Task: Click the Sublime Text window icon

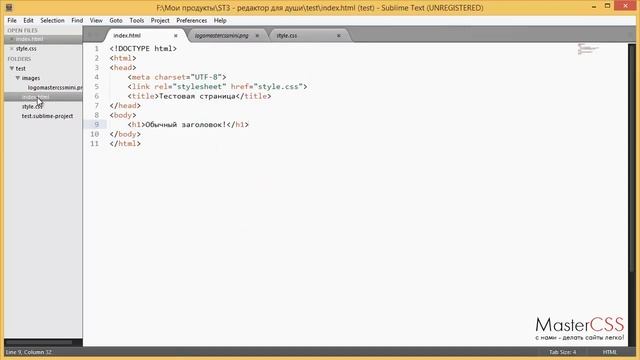Action: (x=9, y=7)
